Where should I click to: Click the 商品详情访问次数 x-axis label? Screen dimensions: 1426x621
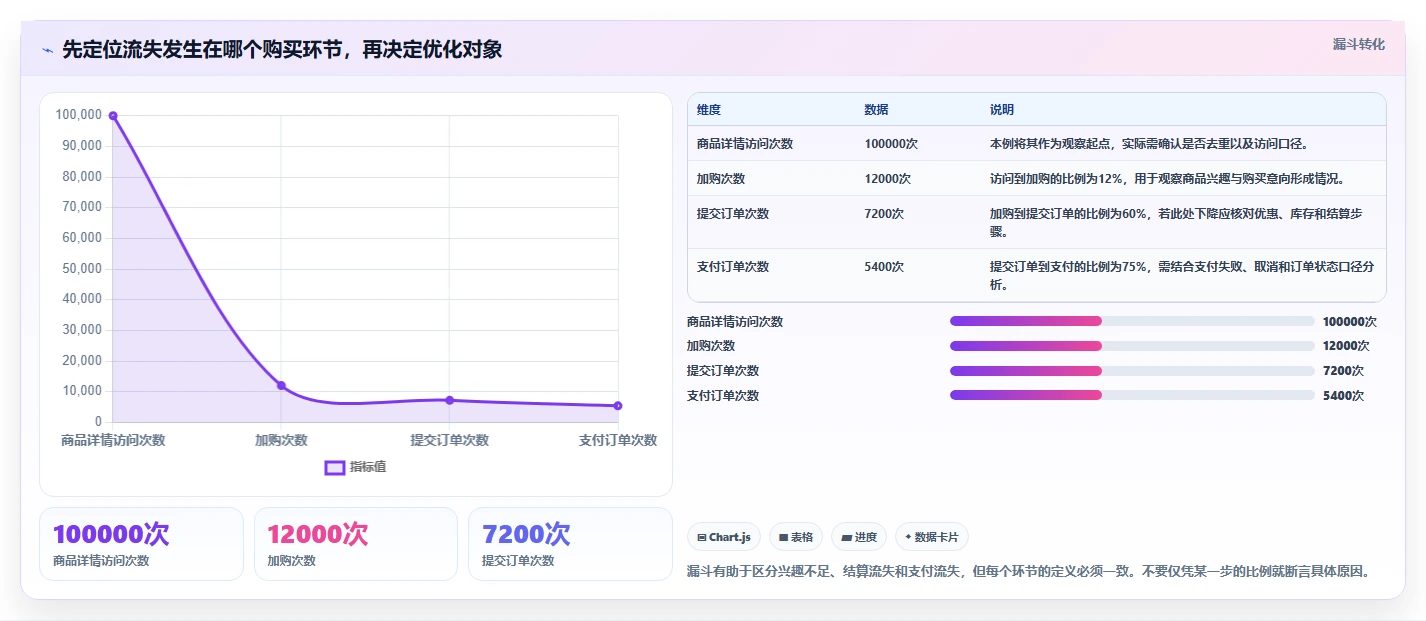pyautogui.click(x=113, y=440)
